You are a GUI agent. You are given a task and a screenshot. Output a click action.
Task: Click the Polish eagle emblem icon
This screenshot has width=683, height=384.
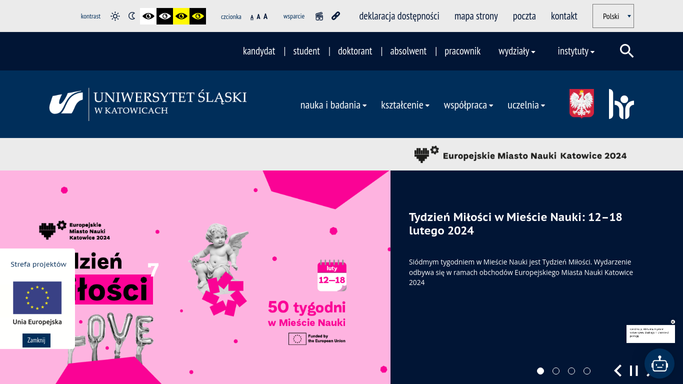pos(582,104)
